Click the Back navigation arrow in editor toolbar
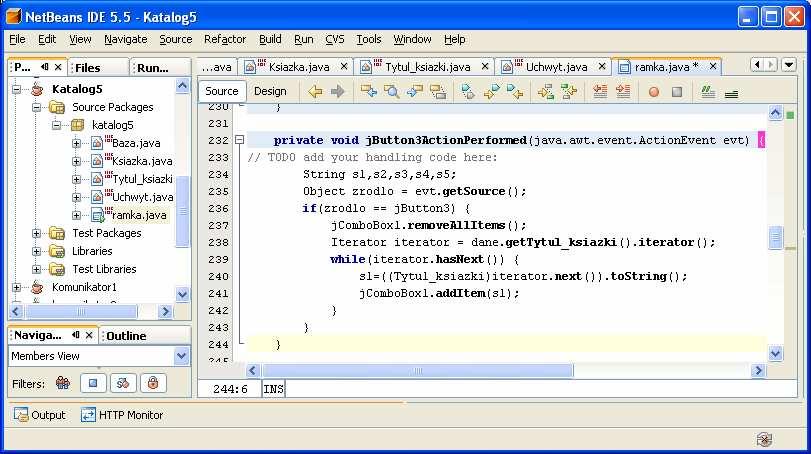Viewport: 811px width, 454px height. coord(315,92)
